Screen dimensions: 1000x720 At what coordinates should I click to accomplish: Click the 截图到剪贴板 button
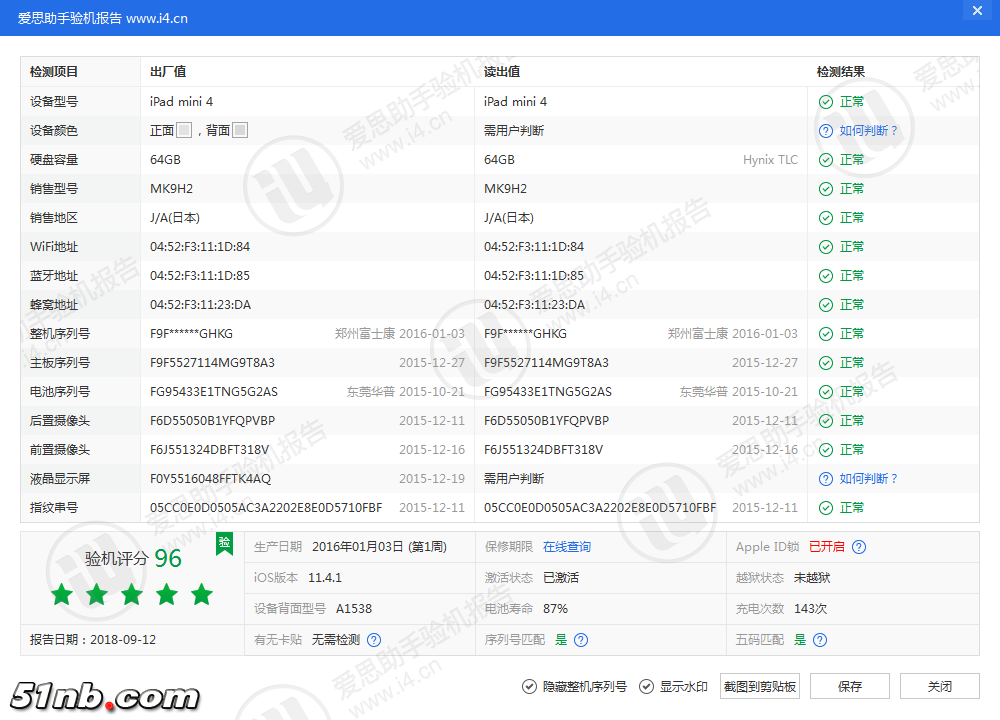(761, 686)
